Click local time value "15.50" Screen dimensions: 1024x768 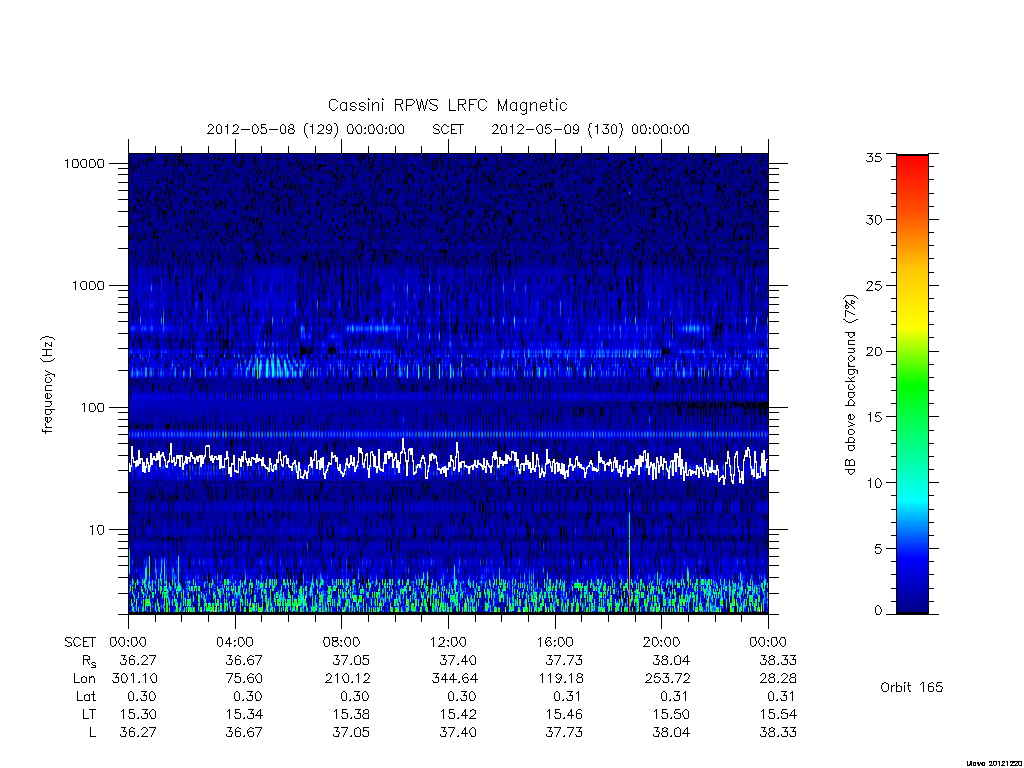pos(671,714)
